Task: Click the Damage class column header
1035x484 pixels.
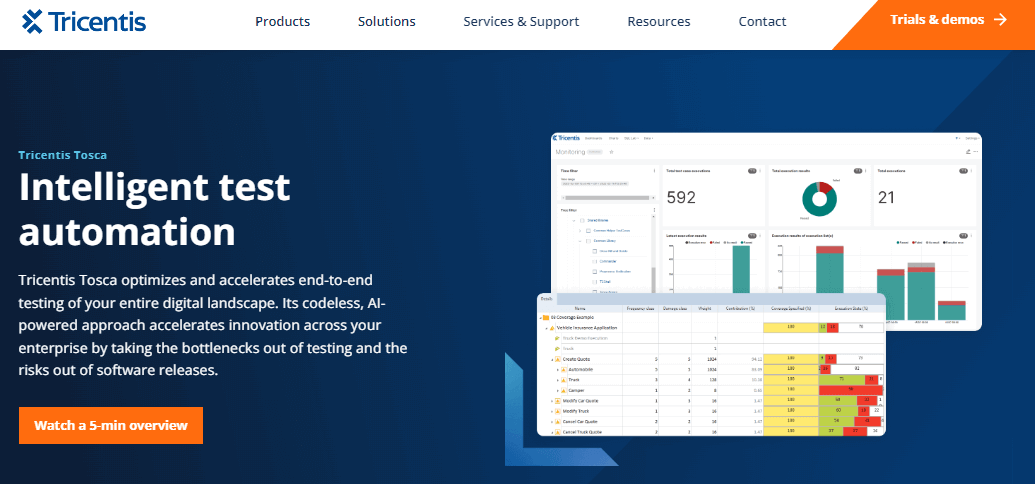Action: point(675,308)
